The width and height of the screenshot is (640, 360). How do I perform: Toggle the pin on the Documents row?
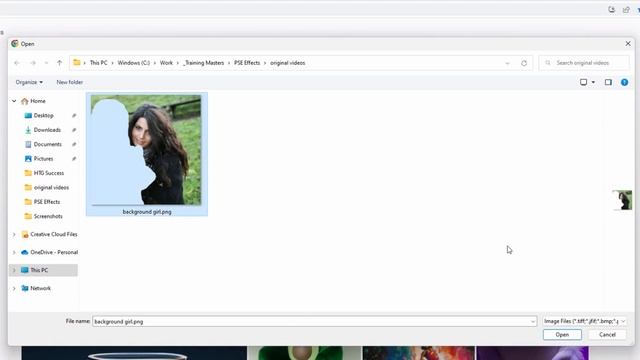(x=74, y=144)
